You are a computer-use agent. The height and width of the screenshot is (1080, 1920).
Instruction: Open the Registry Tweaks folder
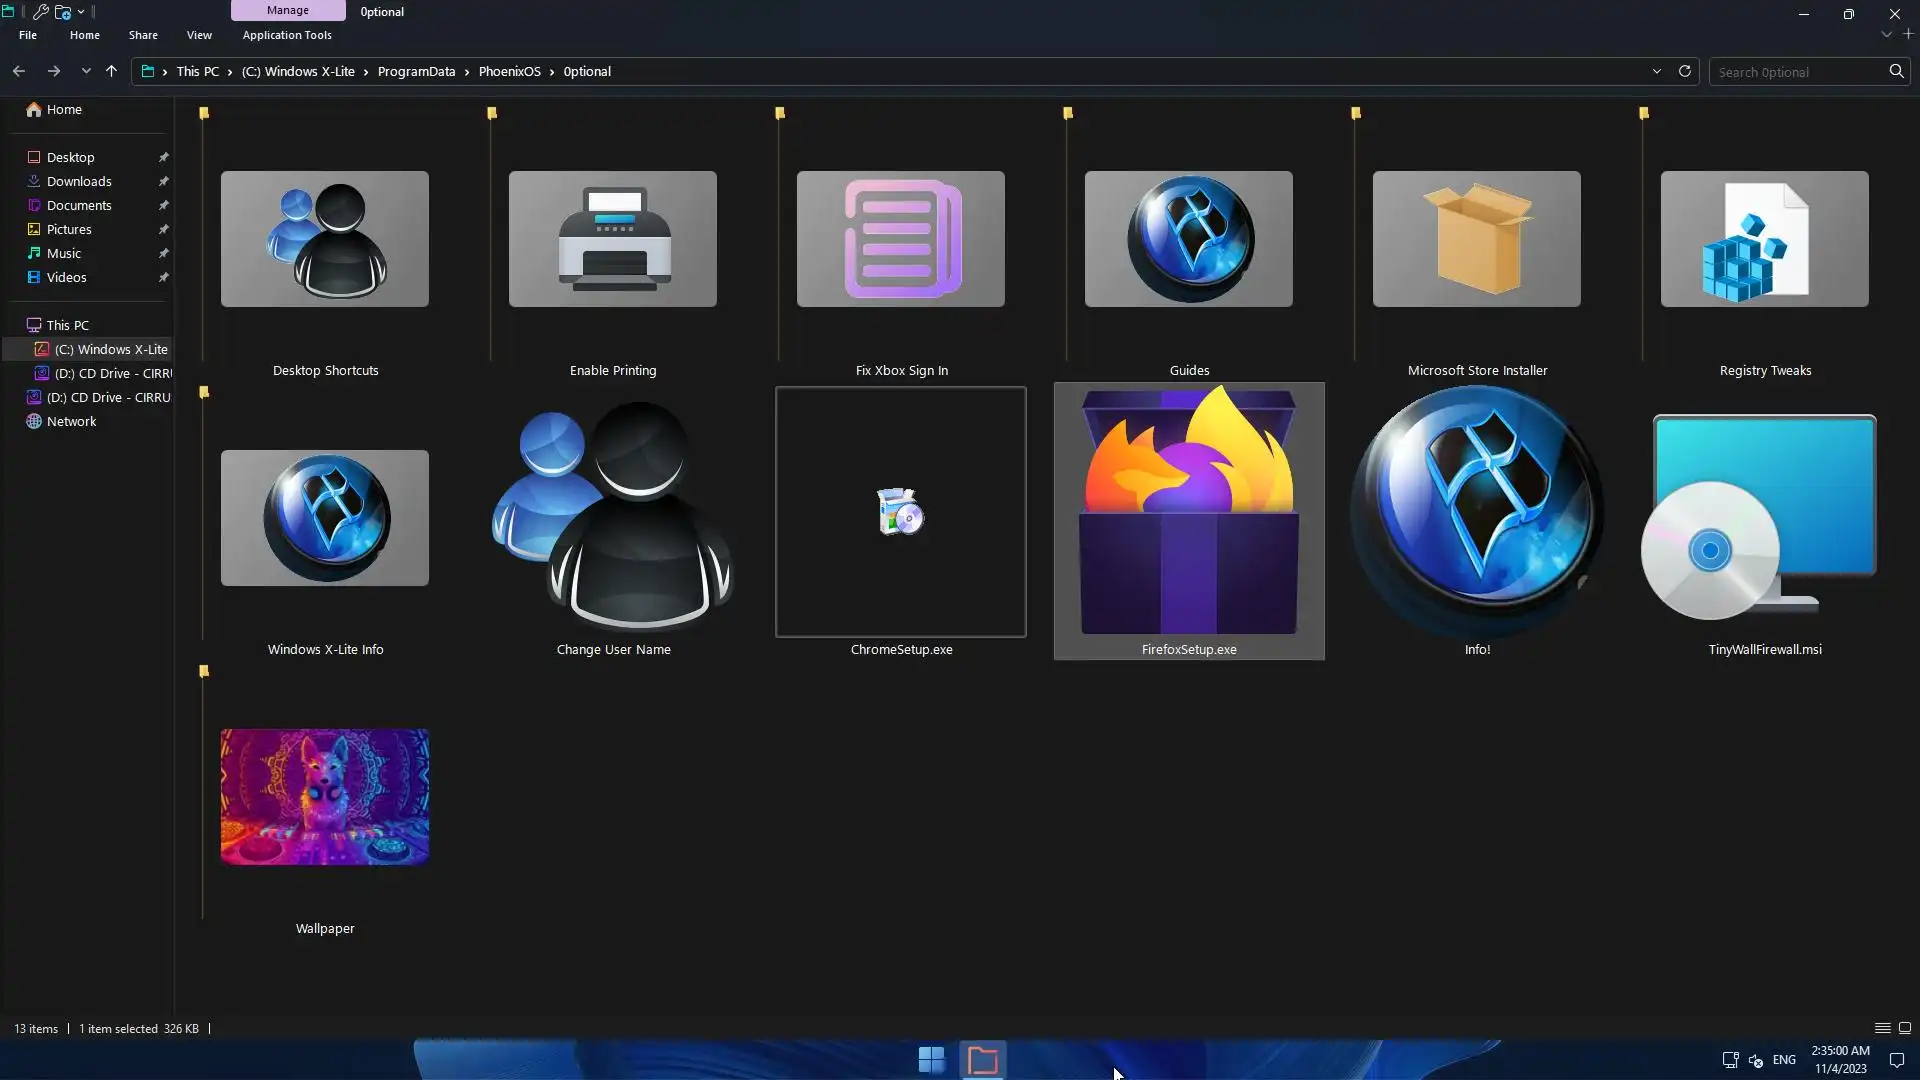(1764, 239)
